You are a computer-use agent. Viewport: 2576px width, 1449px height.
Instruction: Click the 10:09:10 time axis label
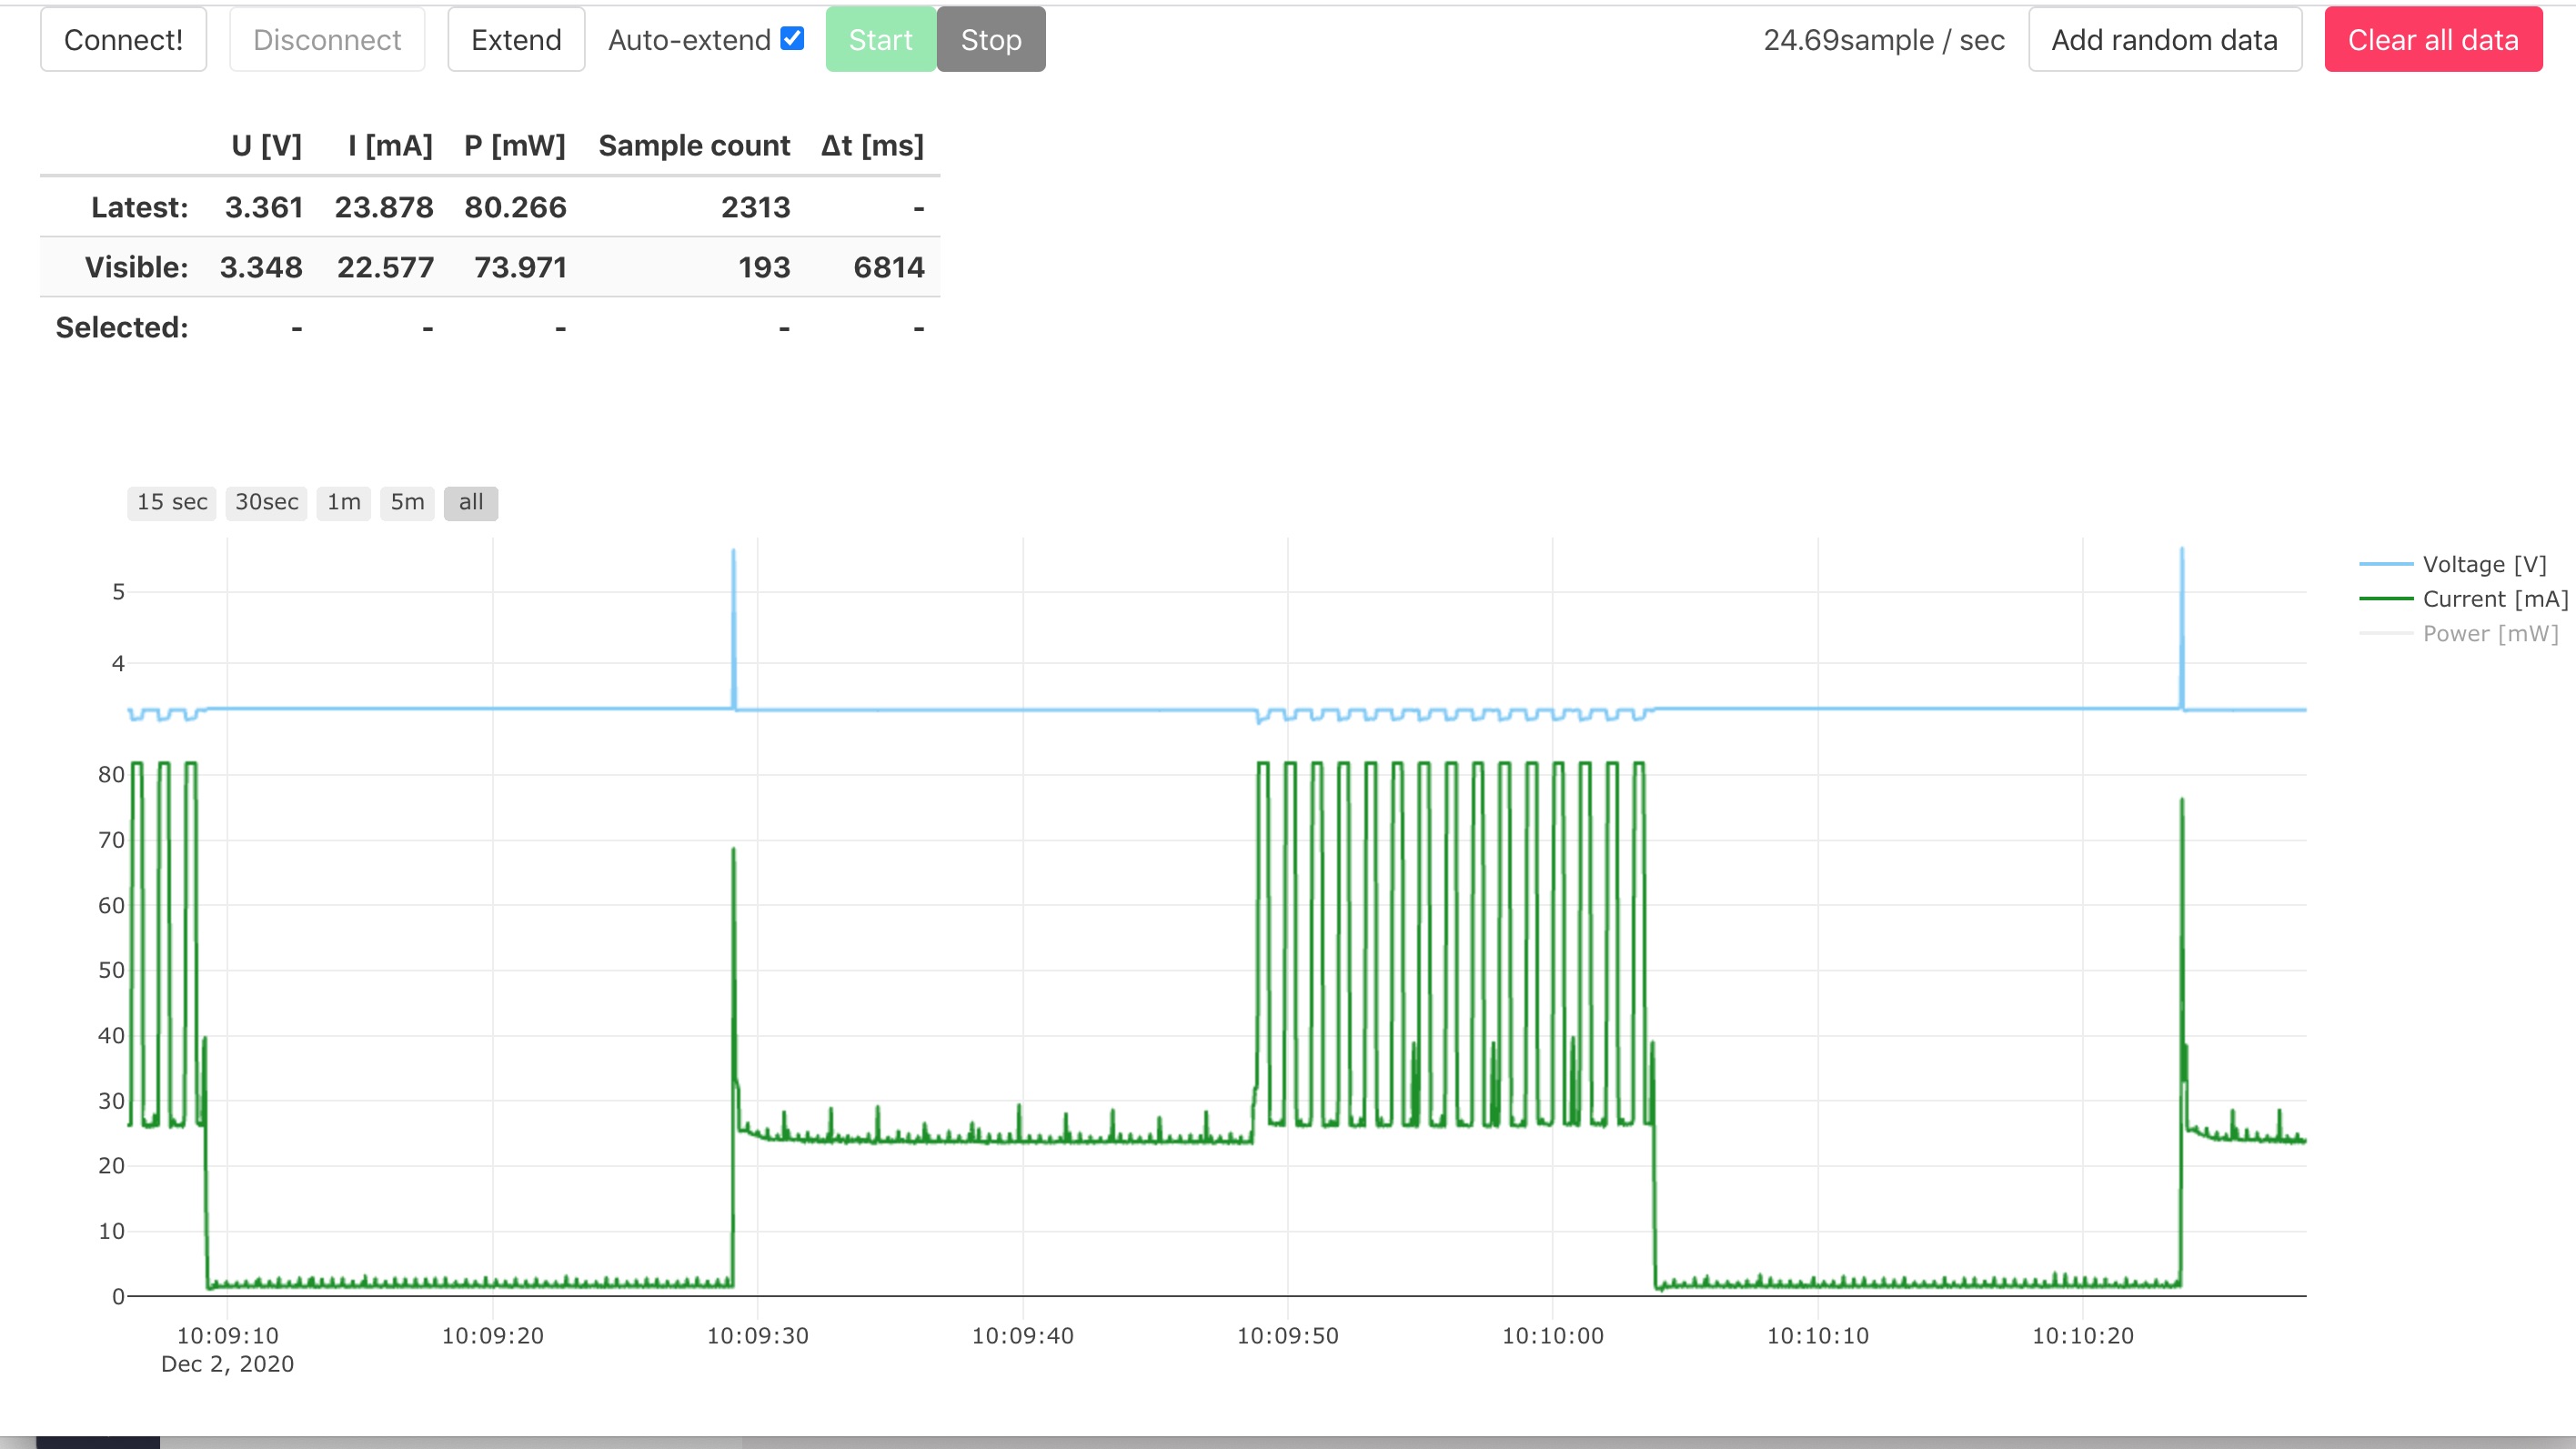pyautogui.click(x=228, y=1335)
